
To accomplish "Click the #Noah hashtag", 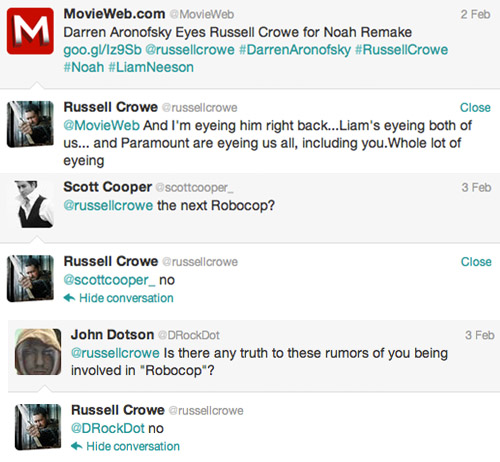I will [x=84, y=67].
